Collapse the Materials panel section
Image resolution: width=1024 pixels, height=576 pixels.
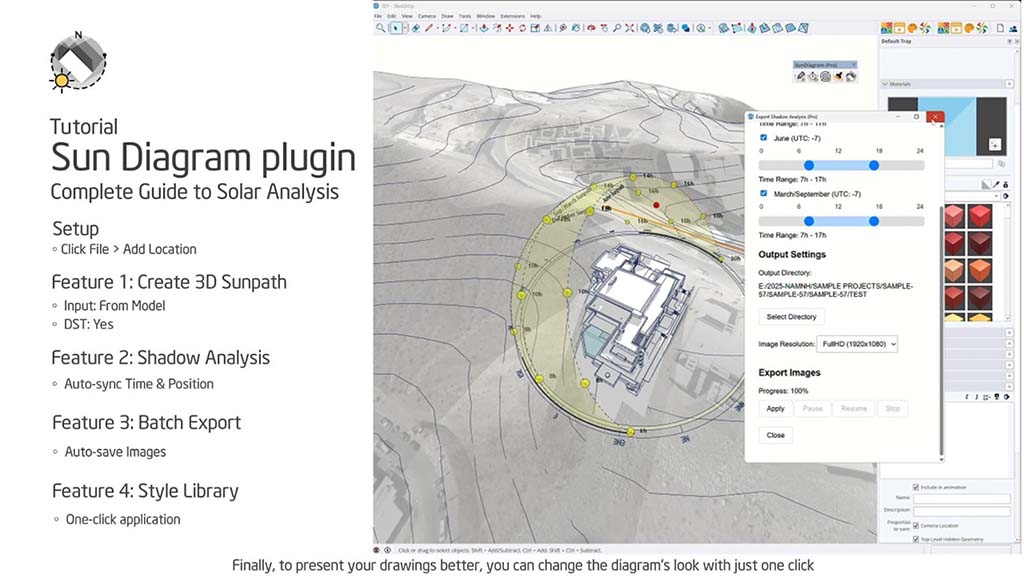[x=885, y=84]
